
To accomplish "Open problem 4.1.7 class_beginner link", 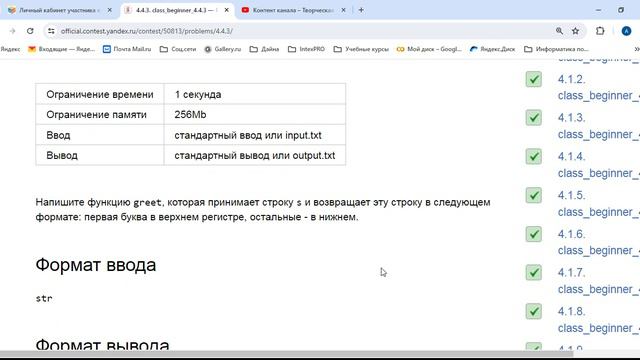I will click(x=598, y=281).
